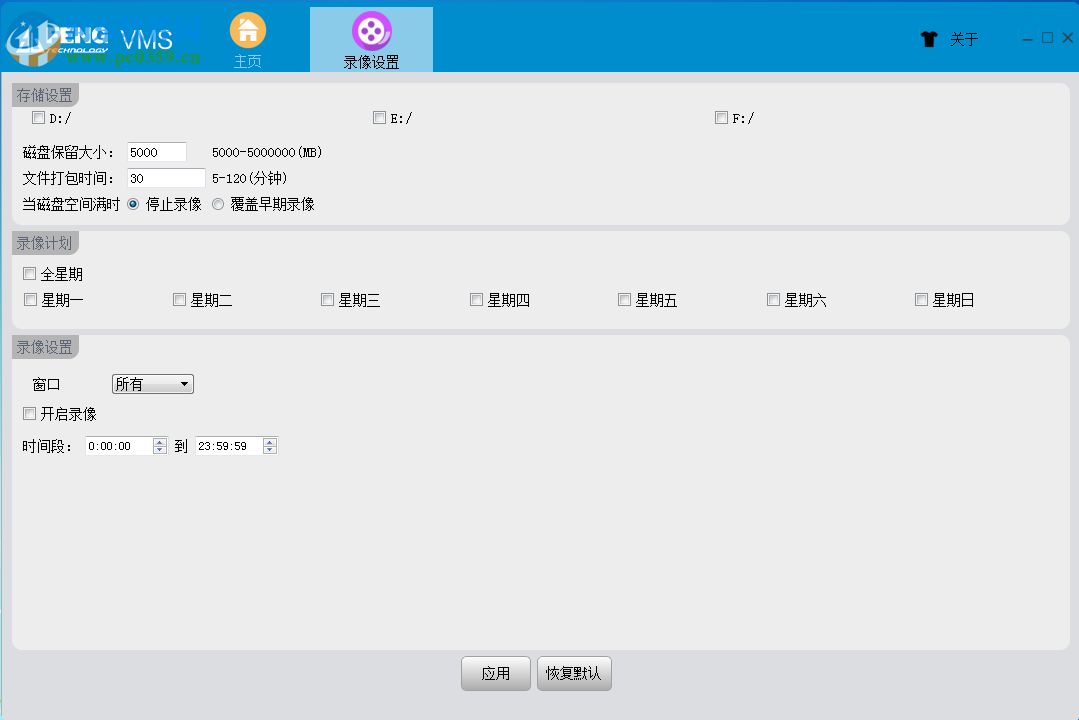The image size is (1079, 720).
Task: Enable recording for 星期三 (Wednesday)
Action: (x=326, y=299)
